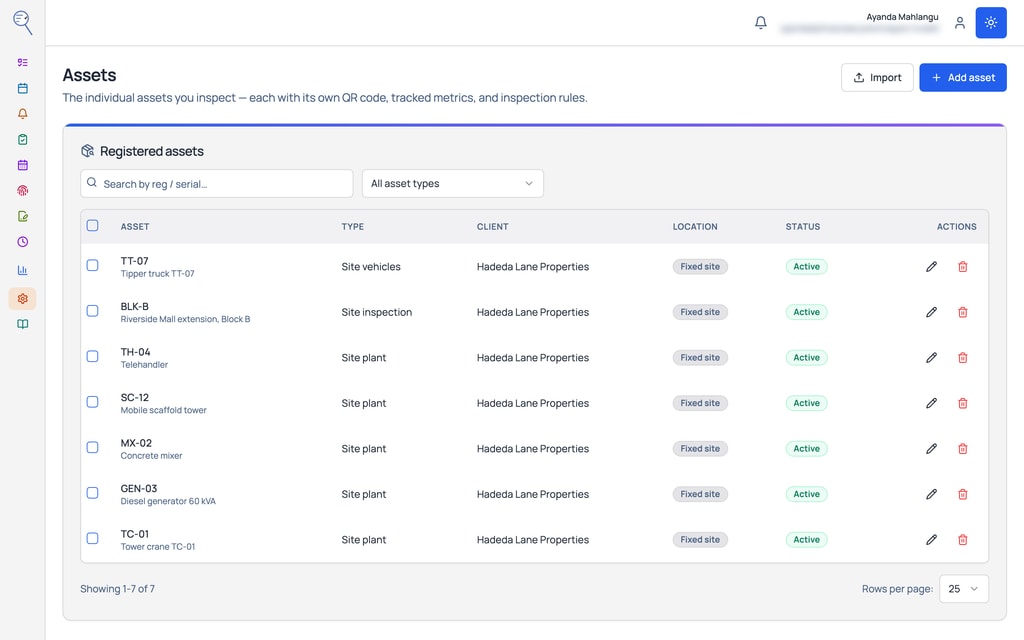The width and height of the screenshot is (1024, 640).
Task: Focus the Search by reg / serial field
Action: tap(217, 184)
